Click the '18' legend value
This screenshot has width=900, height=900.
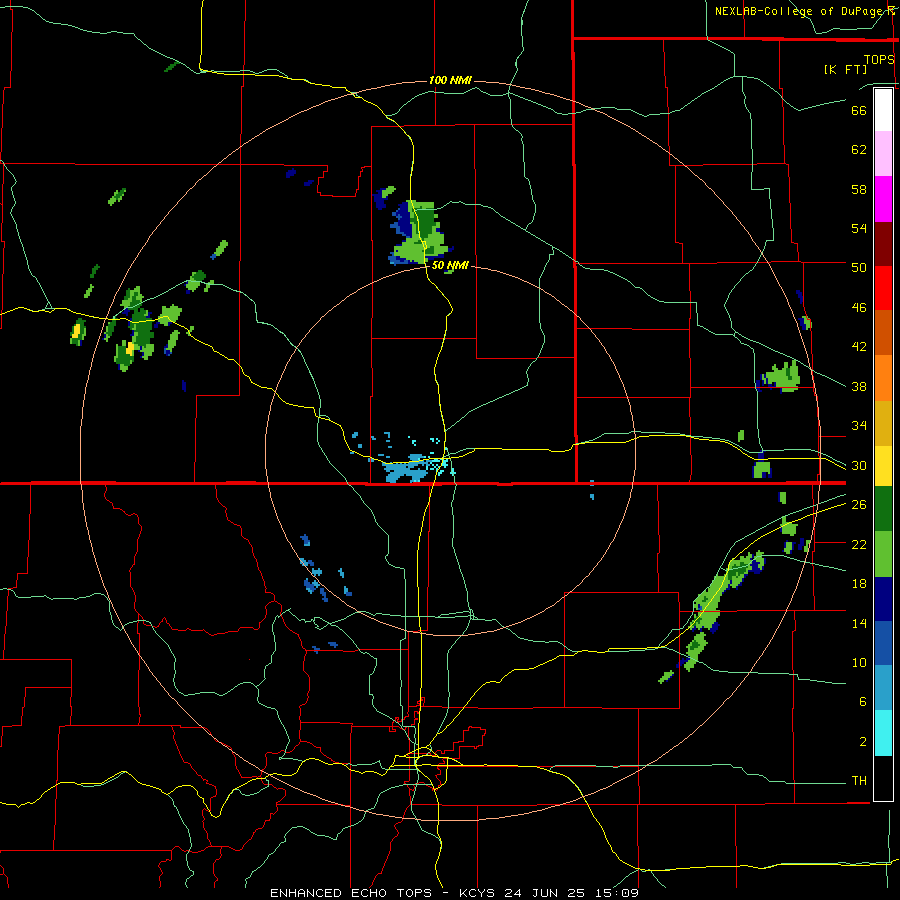point(859,584)
